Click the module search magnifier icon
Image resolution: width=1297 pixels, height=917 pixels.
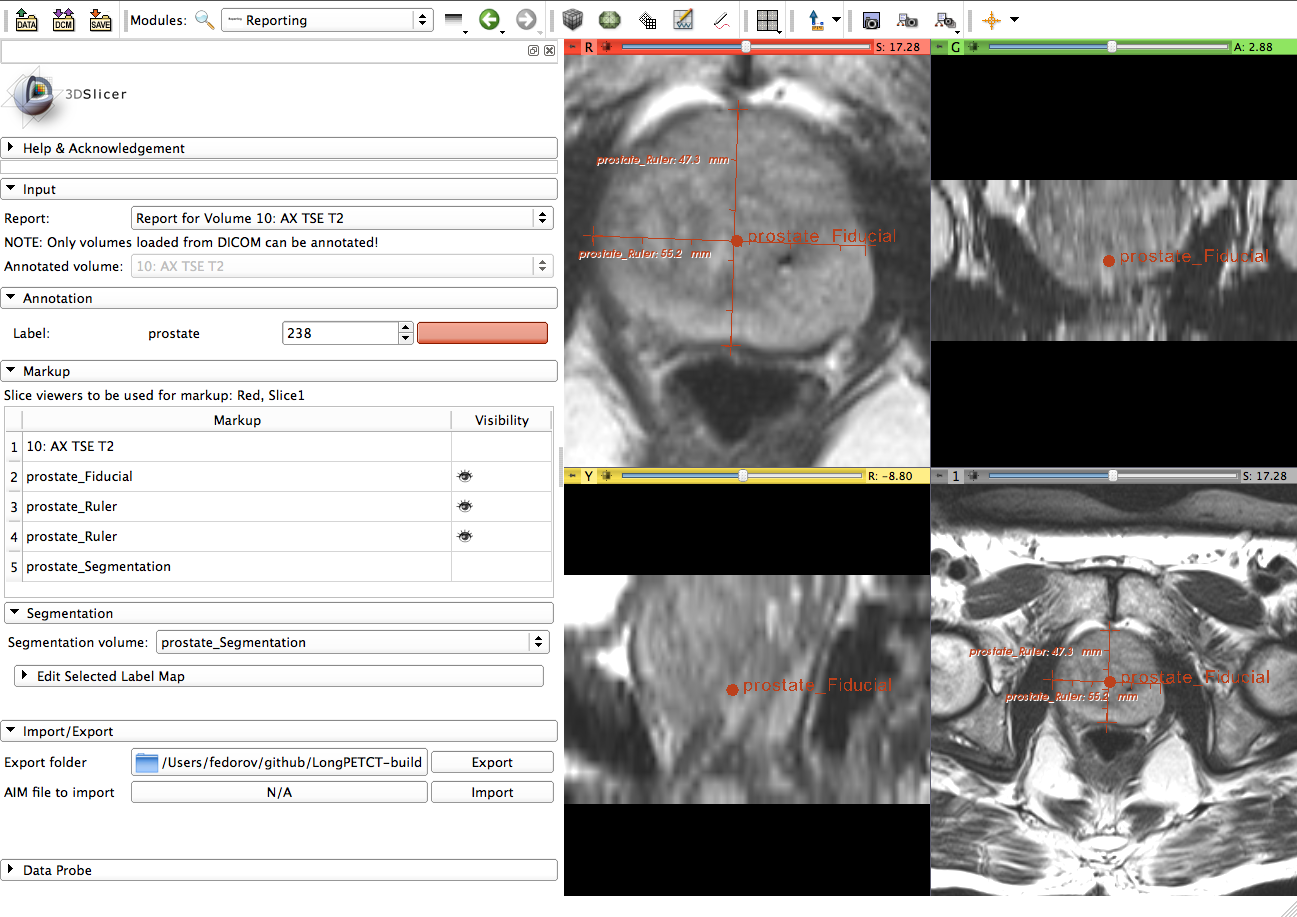point(204,20)
